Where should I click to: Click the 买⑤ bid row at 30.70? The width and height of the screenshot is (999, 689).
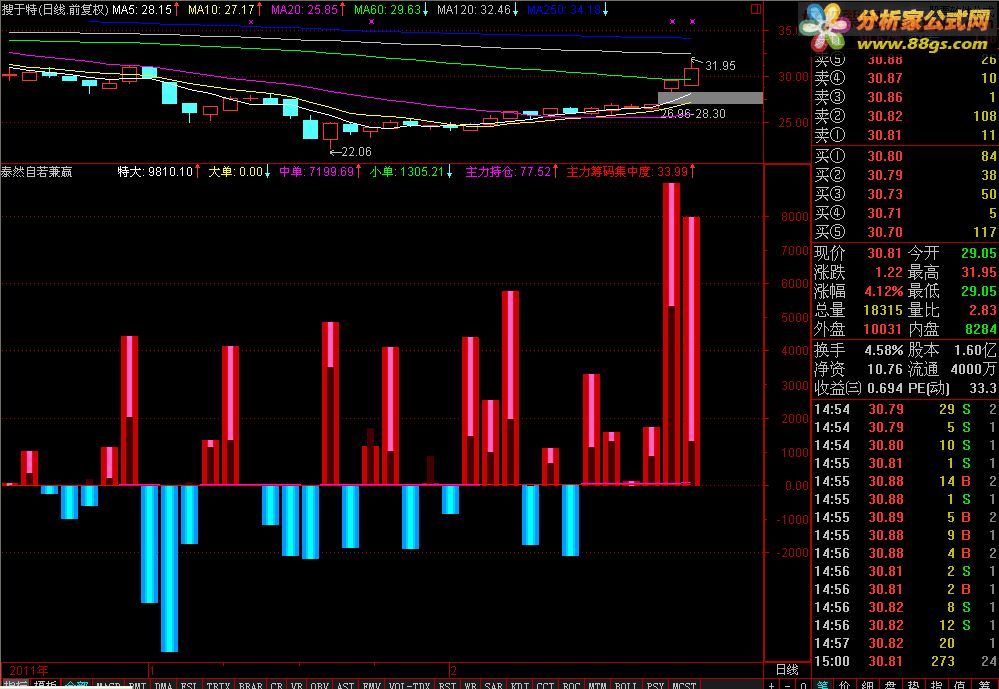[x=905, y=232]
